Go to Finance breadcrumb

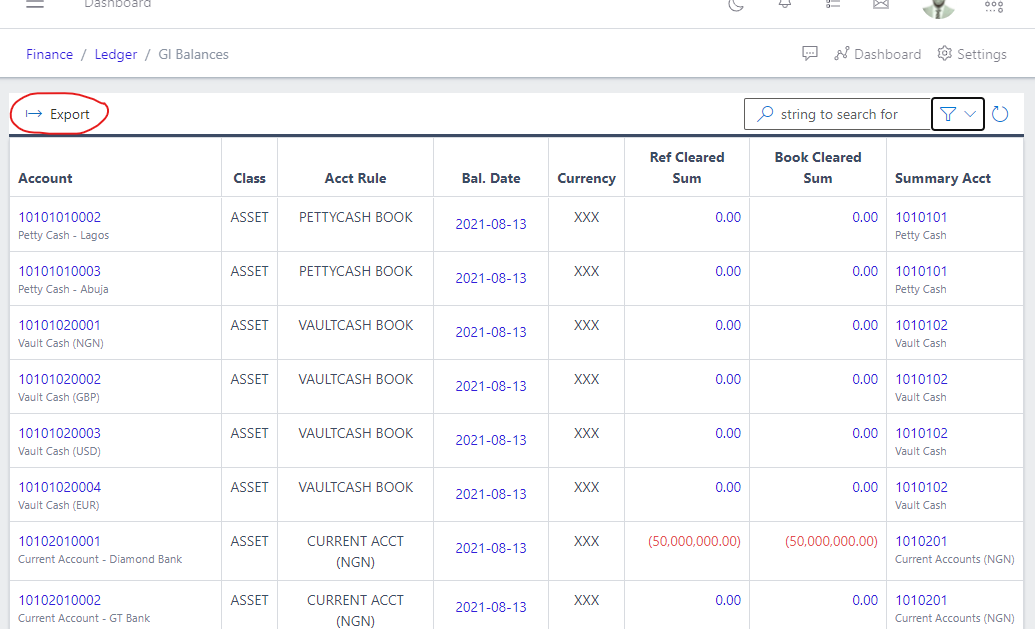pyautogui.click(x=50, y=55)
